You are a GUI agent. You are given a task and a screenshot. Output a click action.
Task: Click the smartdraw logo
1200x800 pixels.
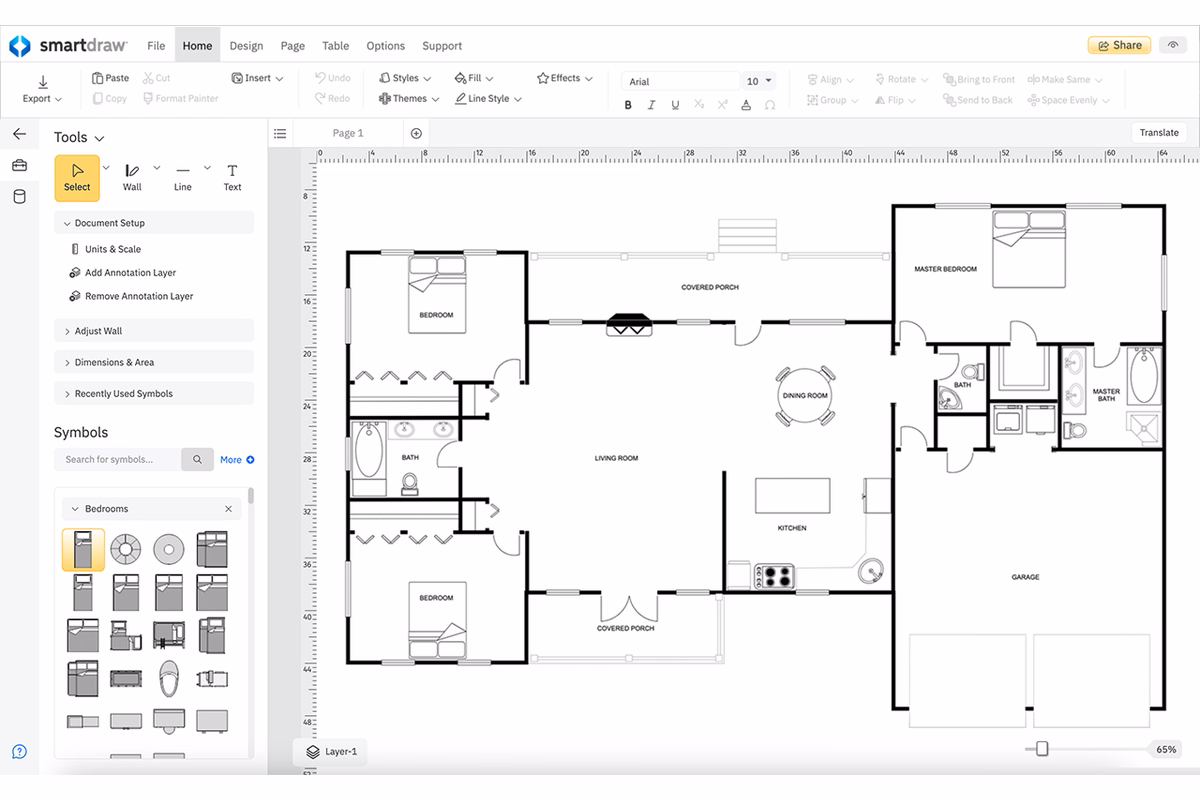(x=69, y=46)
